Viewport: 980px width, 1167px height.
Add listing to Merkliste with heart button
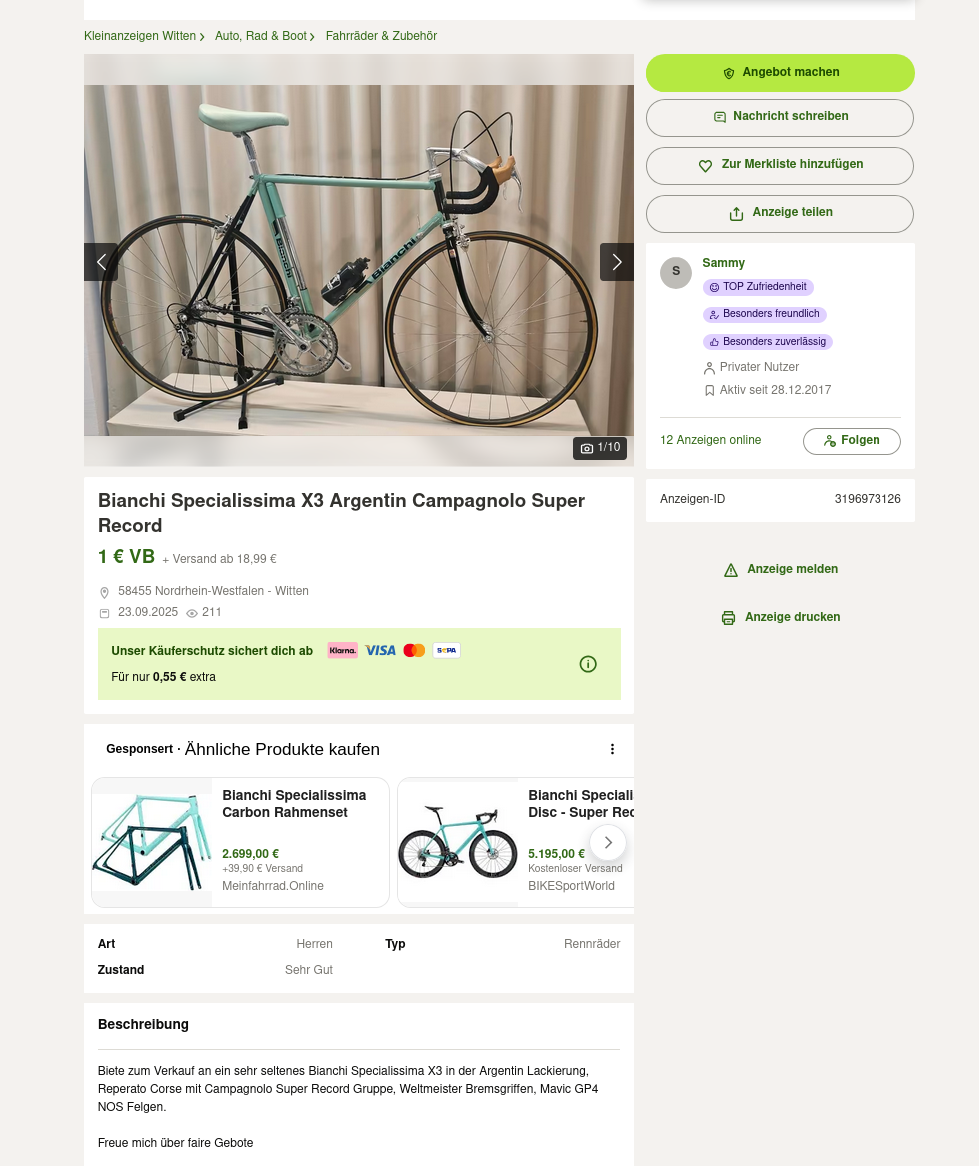click(x=780, y=165)
